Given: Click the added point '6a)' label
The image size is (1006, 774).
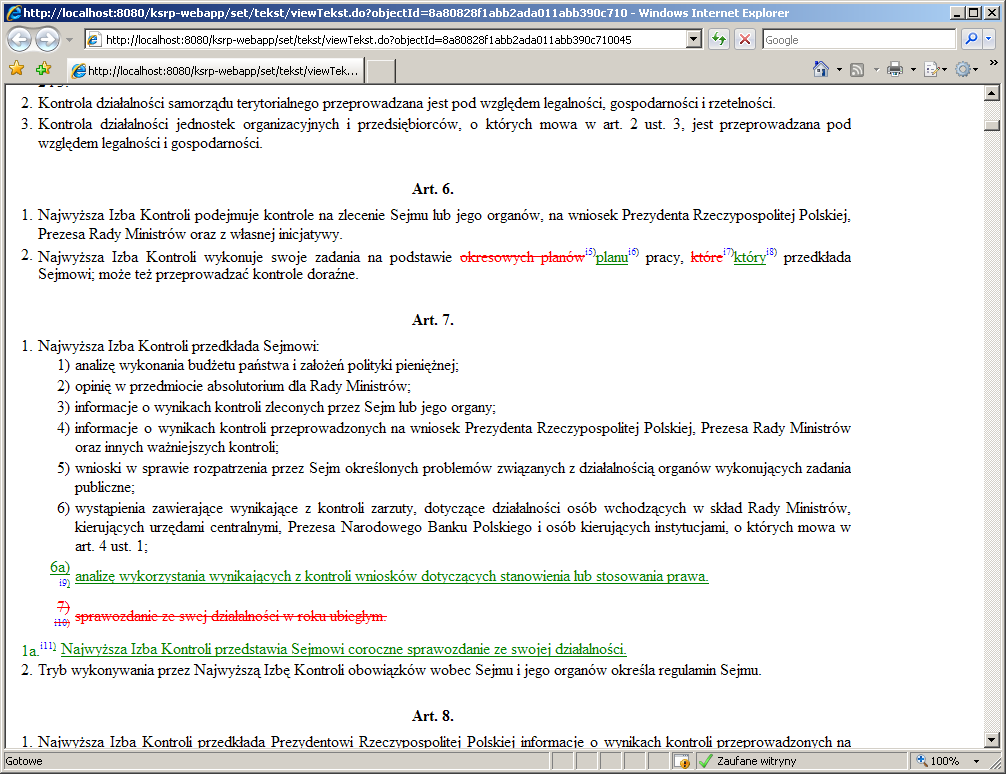Looking at the screenshot, I should click(x=60, y=567).
